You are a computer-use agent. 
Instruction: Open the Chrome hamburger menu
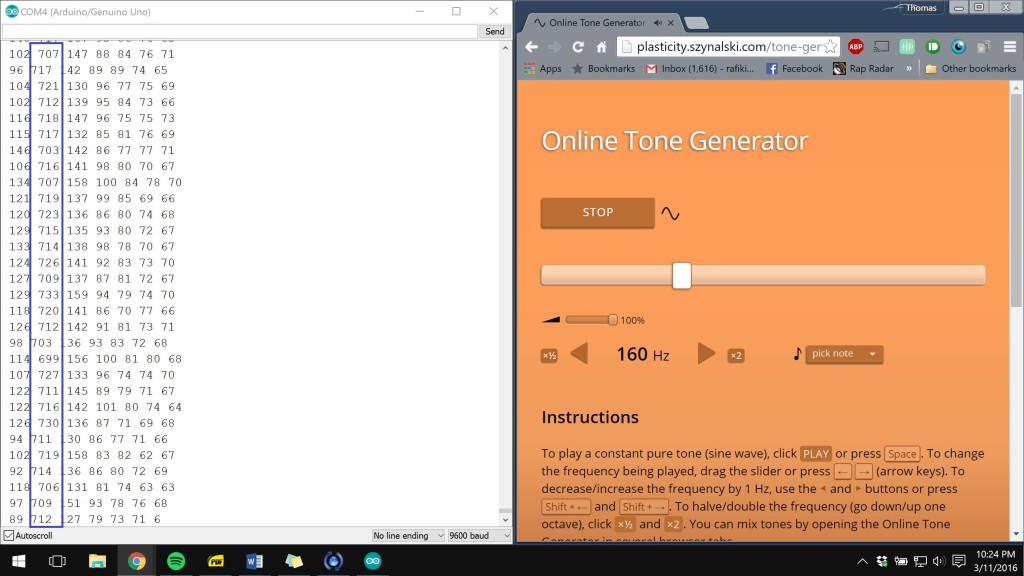point(1007,46)
